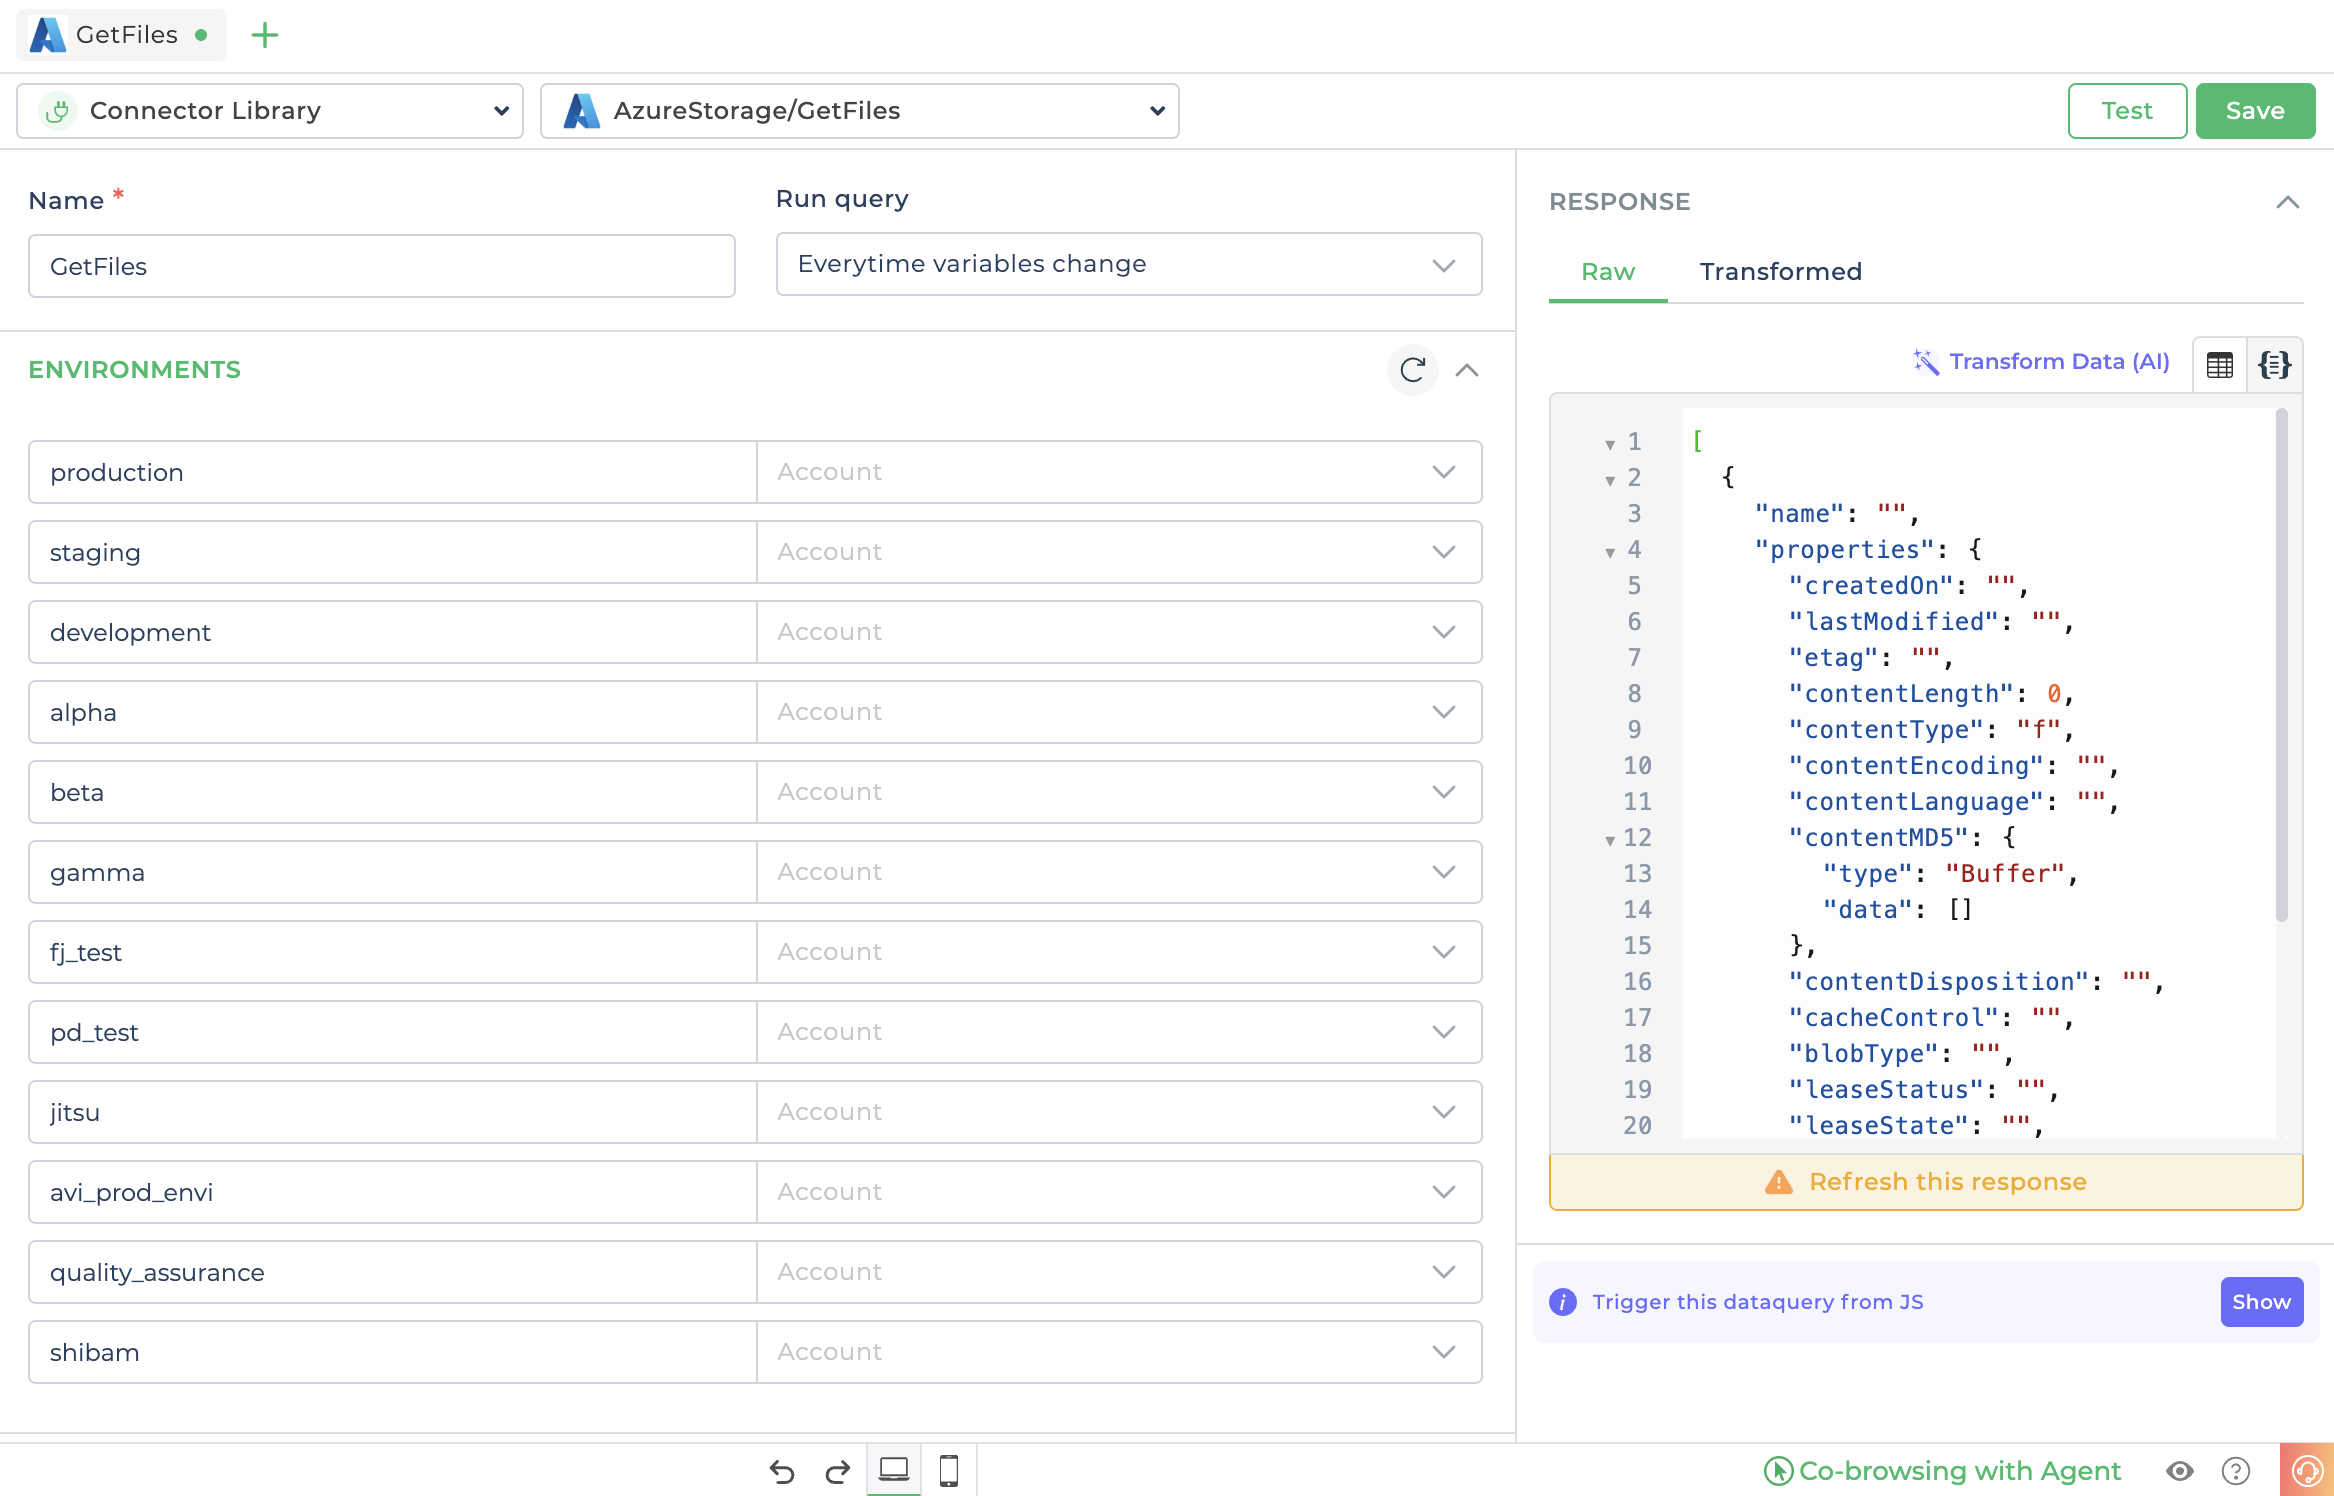This screenshot has width=2334, height=1496.
Task: Click the Transform Data (AI) link
Action: 2041,362
